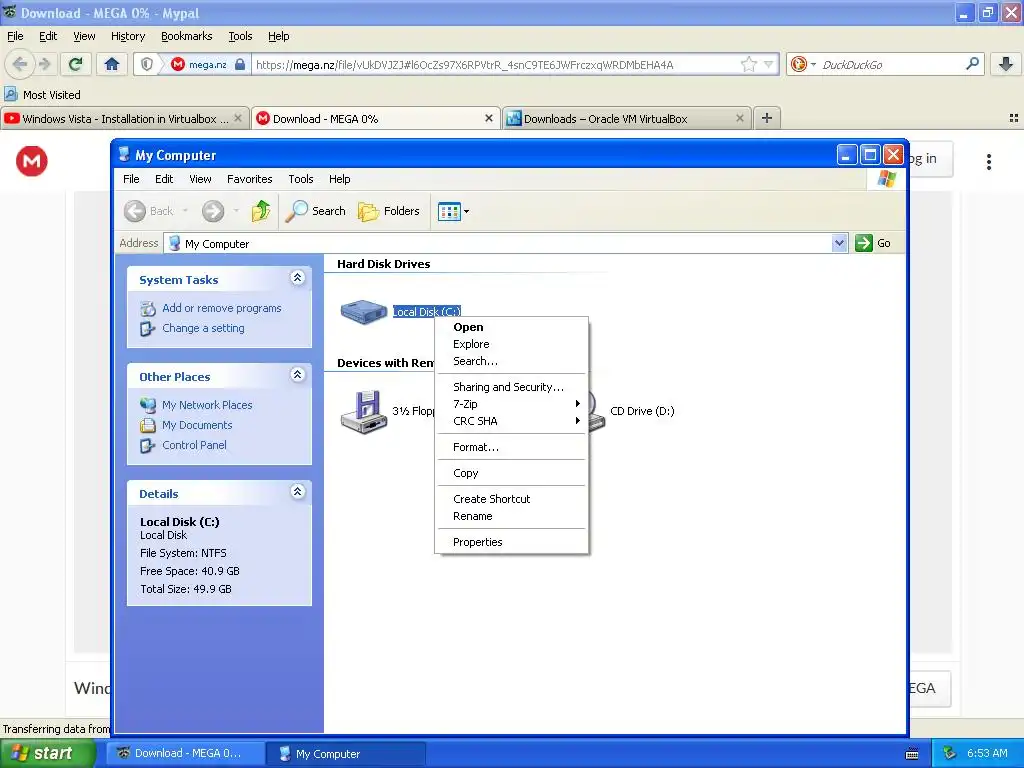1024x768 pixels.
Task: Open Control Panel link
Action: 194,445
